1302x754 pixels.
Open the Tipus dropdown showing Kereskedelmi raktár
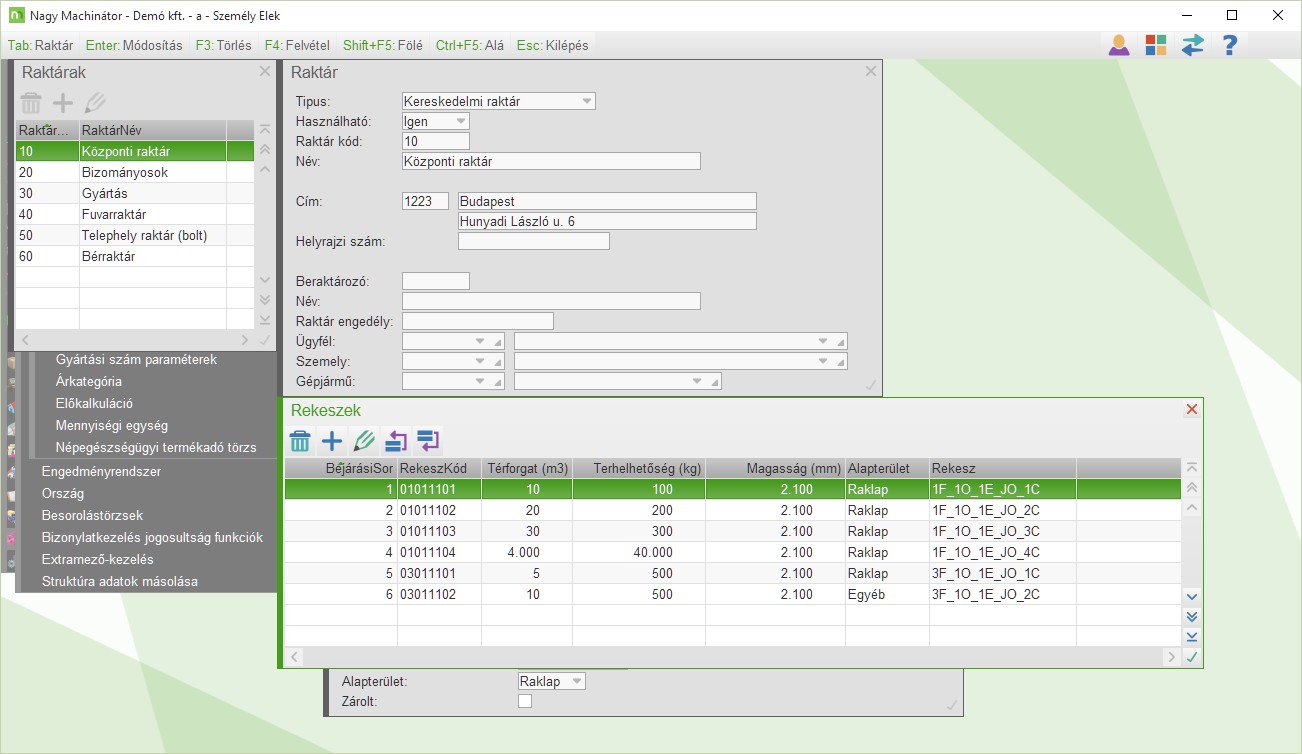click(586, 101)
